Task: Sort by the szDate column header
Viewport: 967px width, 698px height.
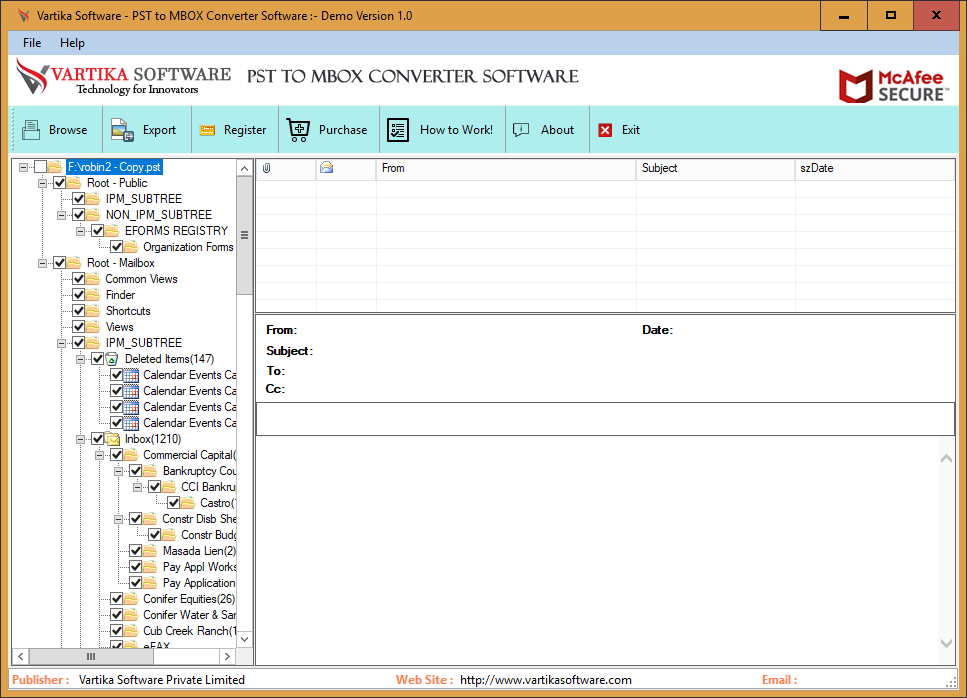Action: coord(874,168)
